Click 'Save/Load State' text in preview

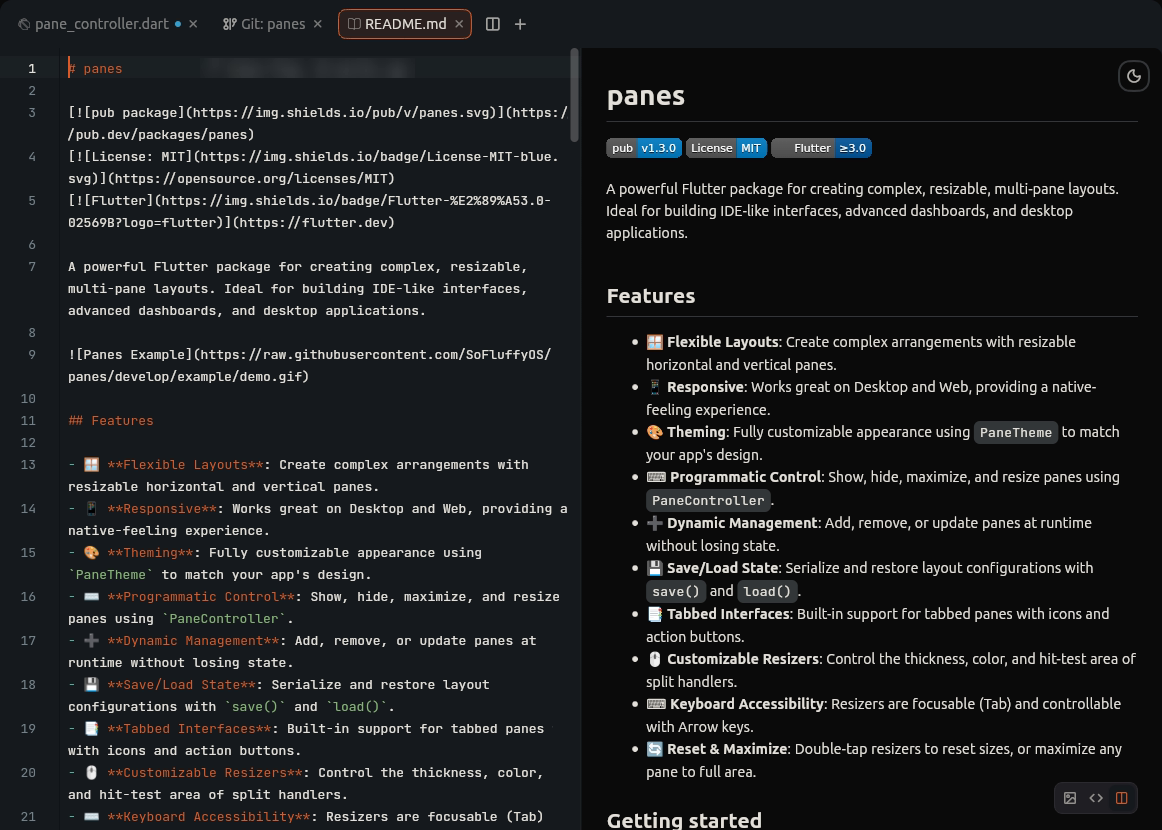[x=723, y=568]
